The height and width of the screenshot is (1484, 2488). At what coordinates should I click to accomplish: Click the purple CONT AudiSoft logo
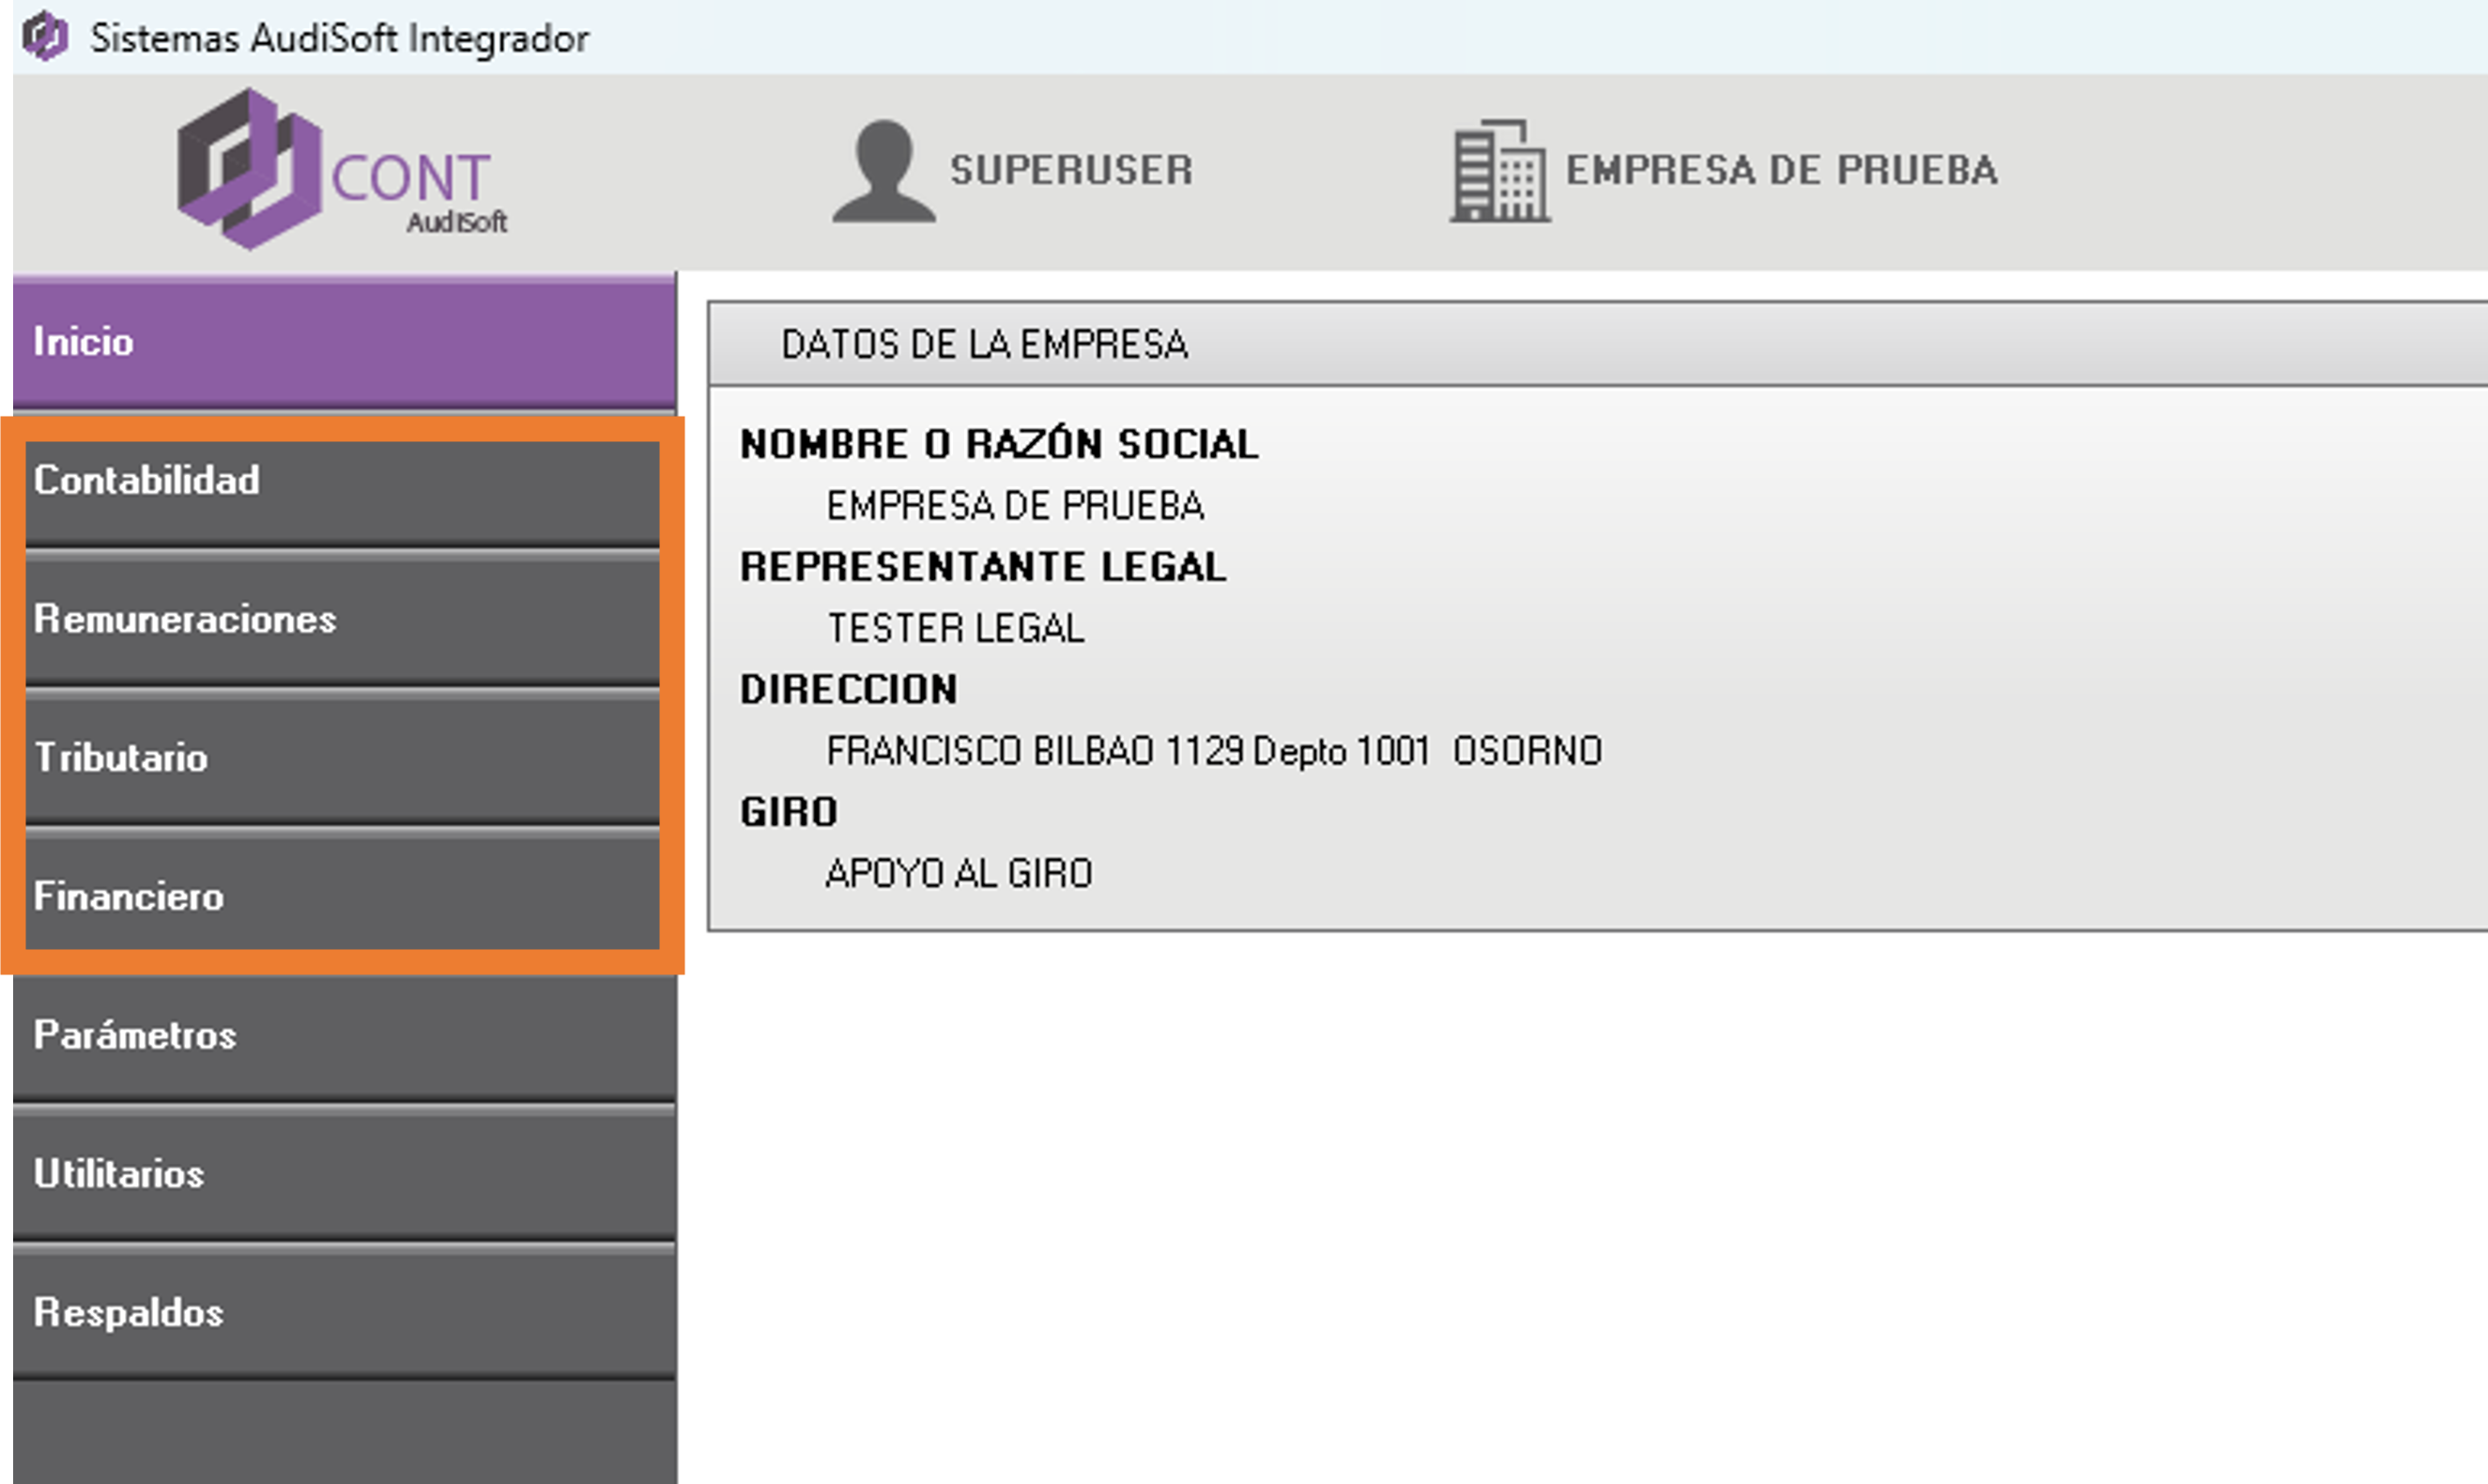click(342, 170)
